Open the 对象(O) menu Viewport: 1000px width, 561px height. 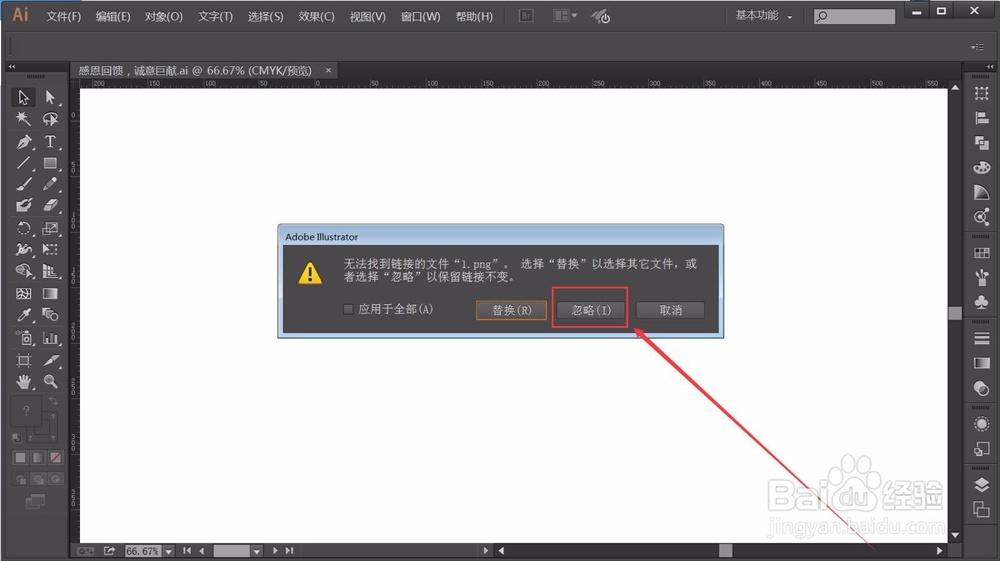163,16
